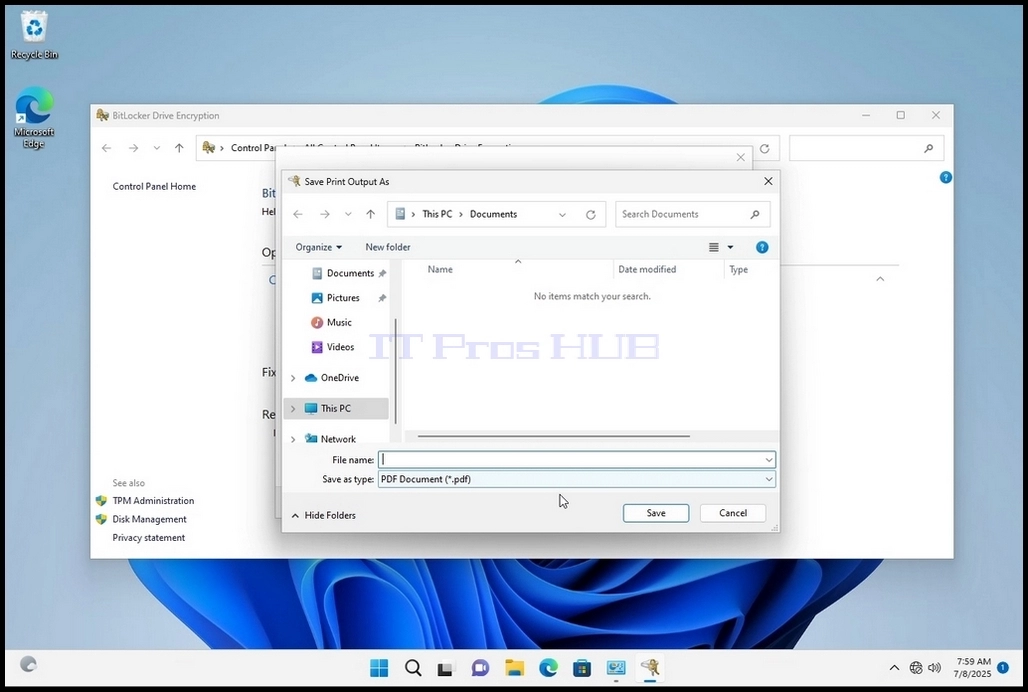Click the forward arrow in the save dialog
1028x692 pixels.
(325, 214)
